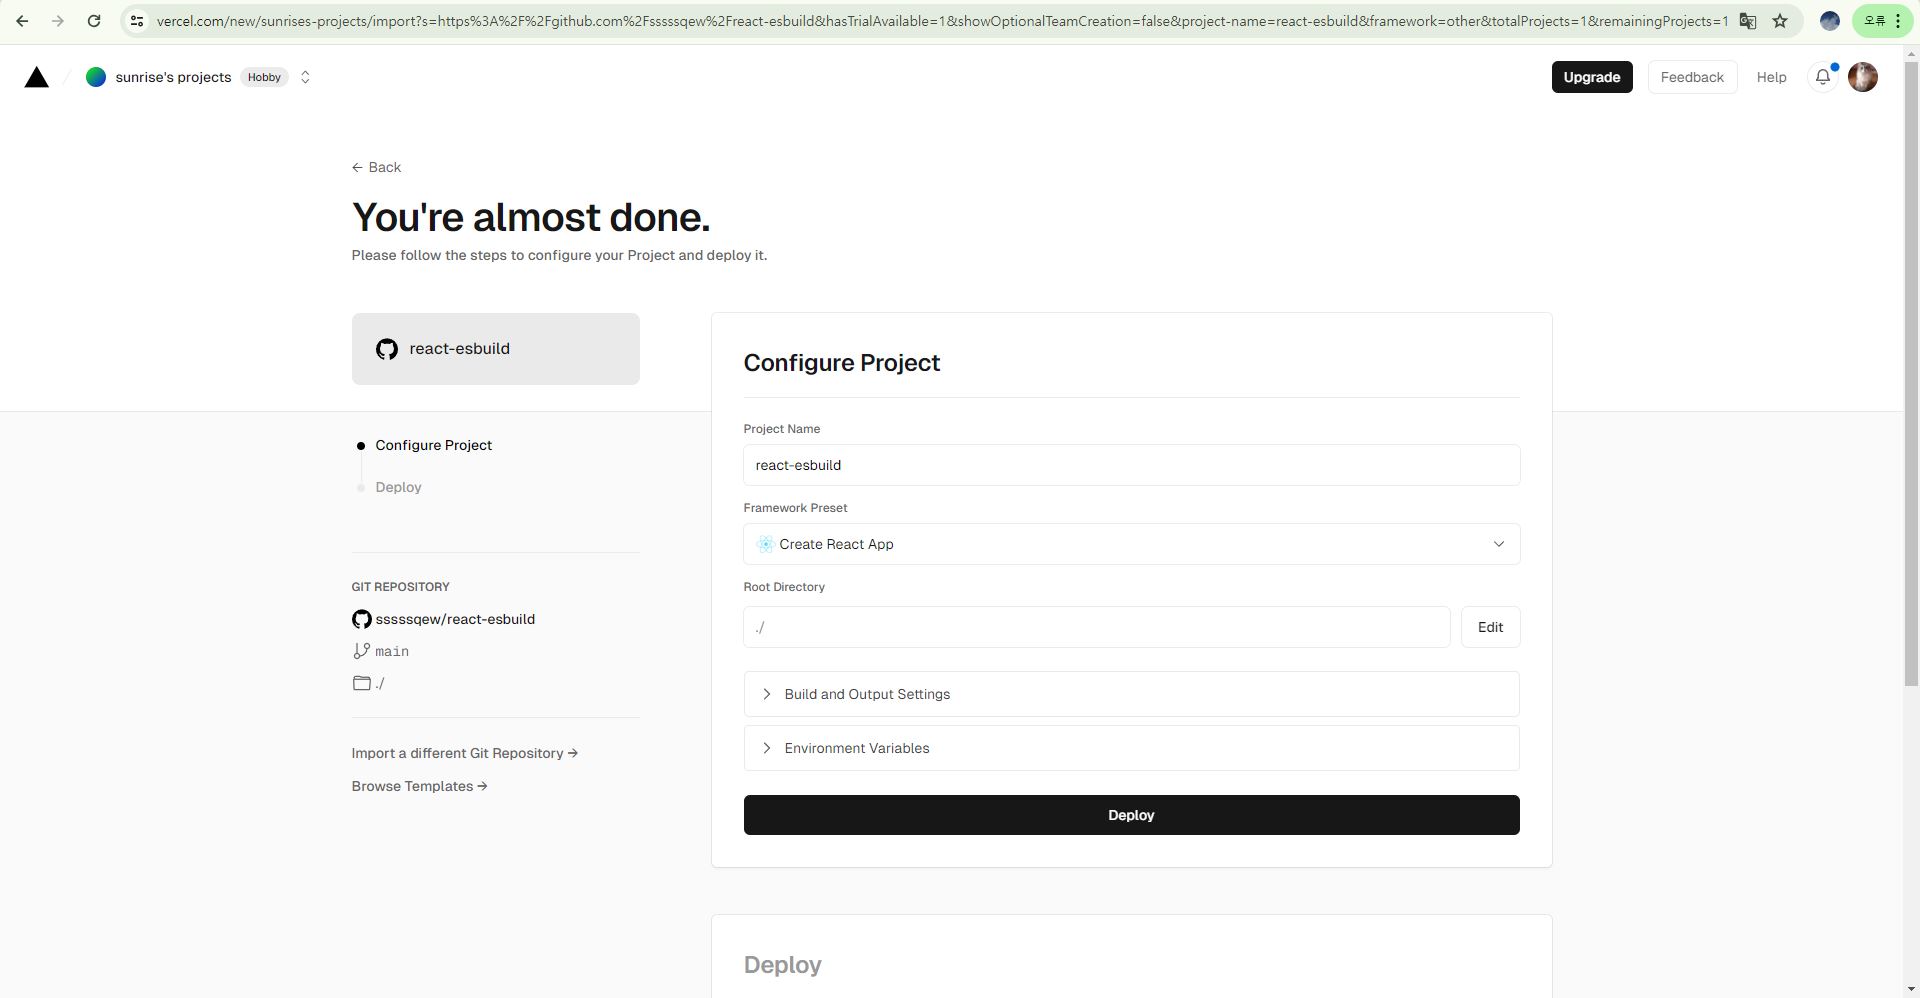Open Browse Templates link
Screen dimensions: 1920x998
[419, 786]
